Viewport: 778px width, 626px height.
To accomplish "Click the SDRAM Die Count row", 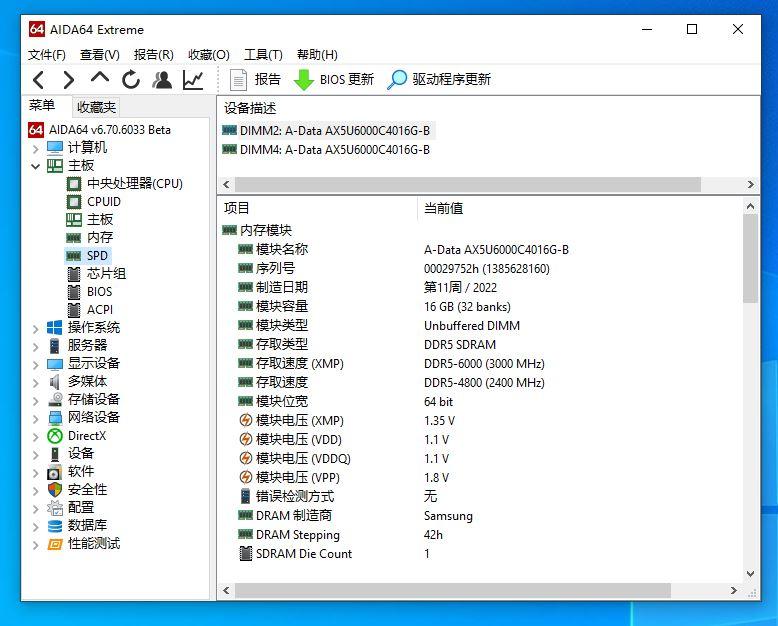I will 333,554.
